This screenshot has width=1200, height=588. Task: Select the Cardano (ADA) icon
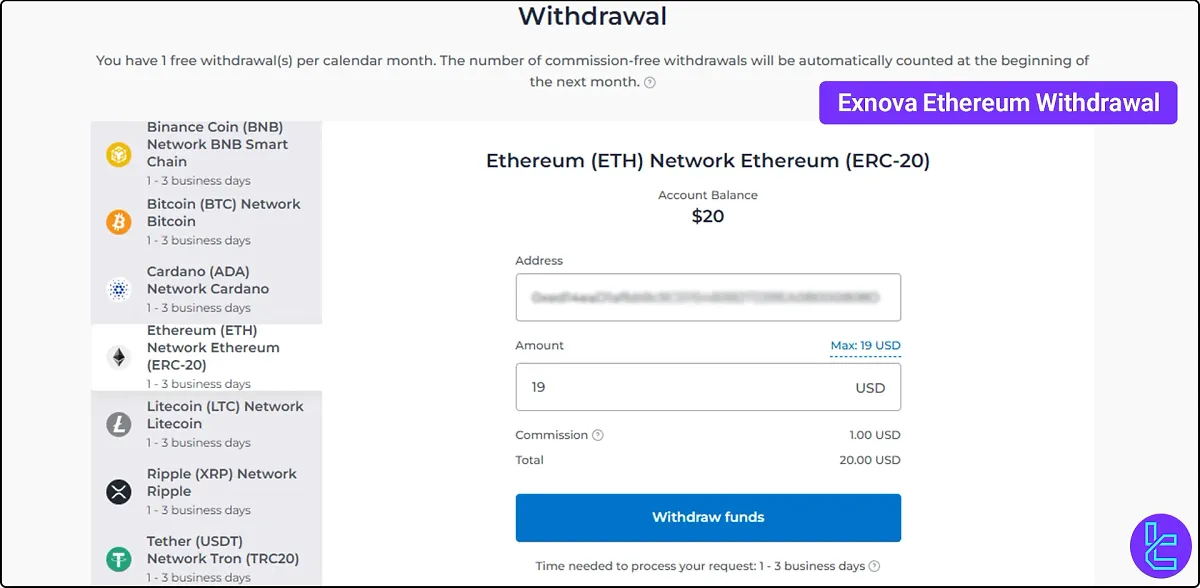point(118,289)
